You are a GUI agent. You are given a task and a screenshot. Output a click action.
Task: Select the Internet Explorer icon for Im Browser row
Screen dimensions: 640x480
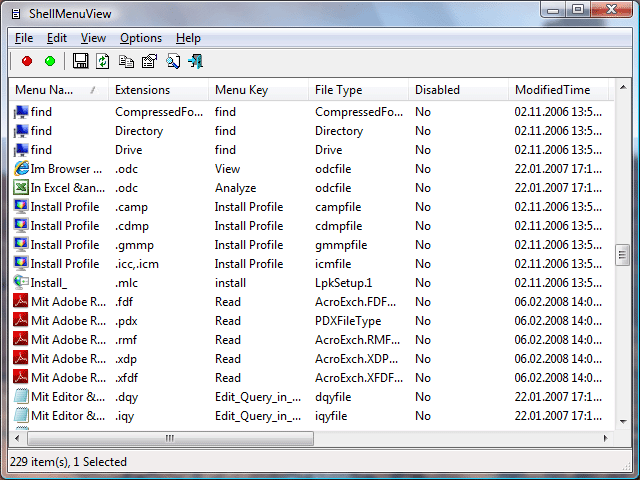pyautogui.click(x=21, y=169)
